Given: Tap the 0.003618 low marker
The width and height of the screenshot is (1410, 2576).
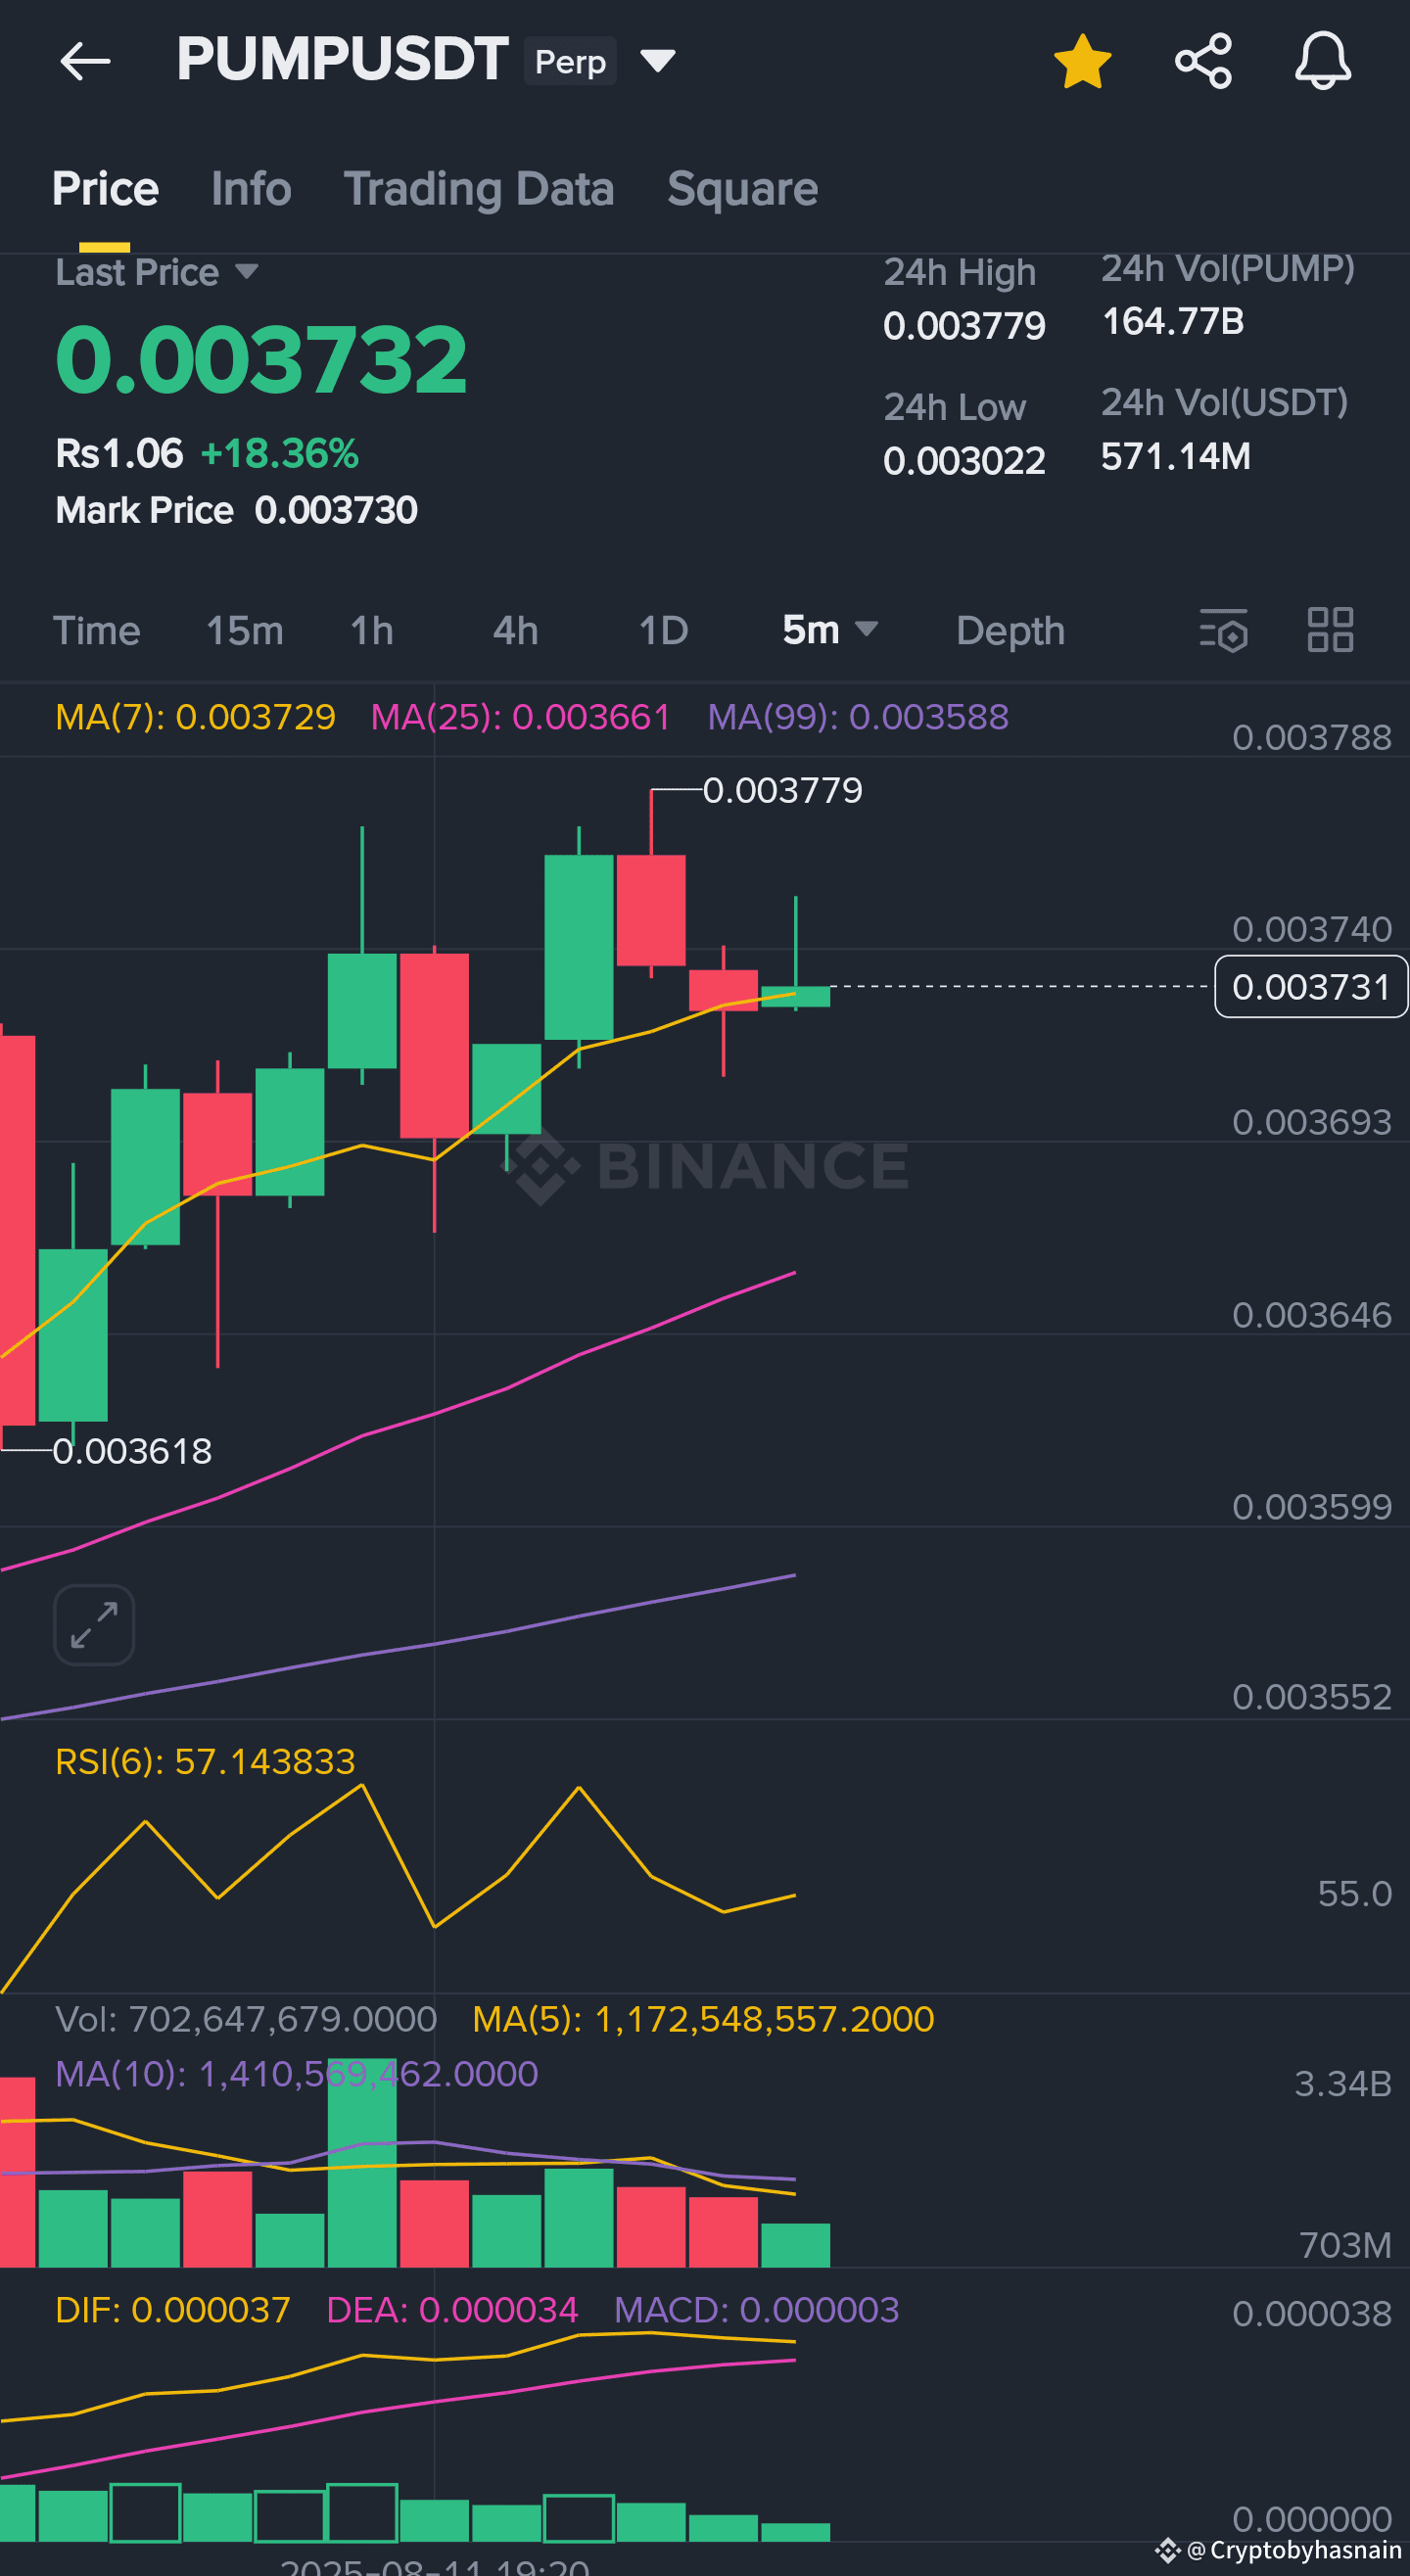Looking at the screenshot, I should [132, 1451].
